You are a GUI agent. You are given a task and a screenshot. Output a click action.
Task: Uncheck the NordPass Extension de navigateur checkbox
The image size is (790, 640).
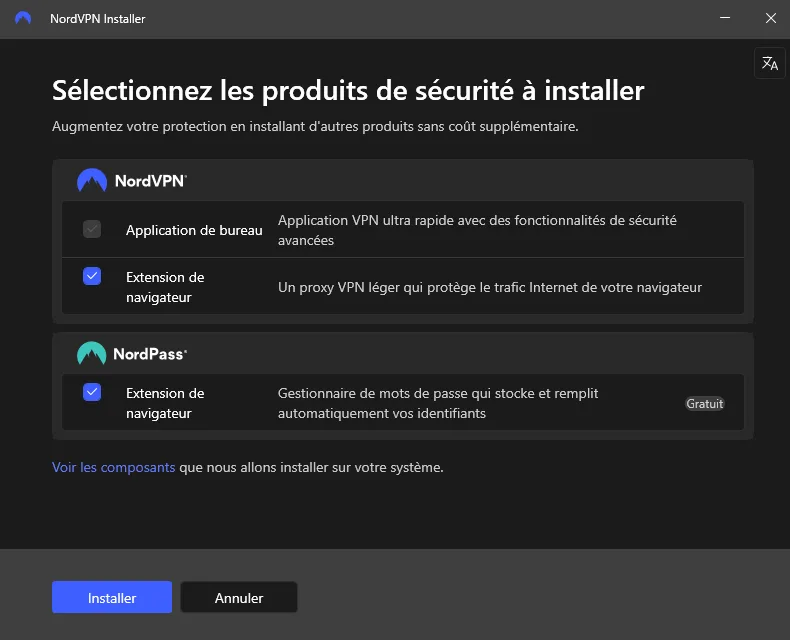click(92, 392)
